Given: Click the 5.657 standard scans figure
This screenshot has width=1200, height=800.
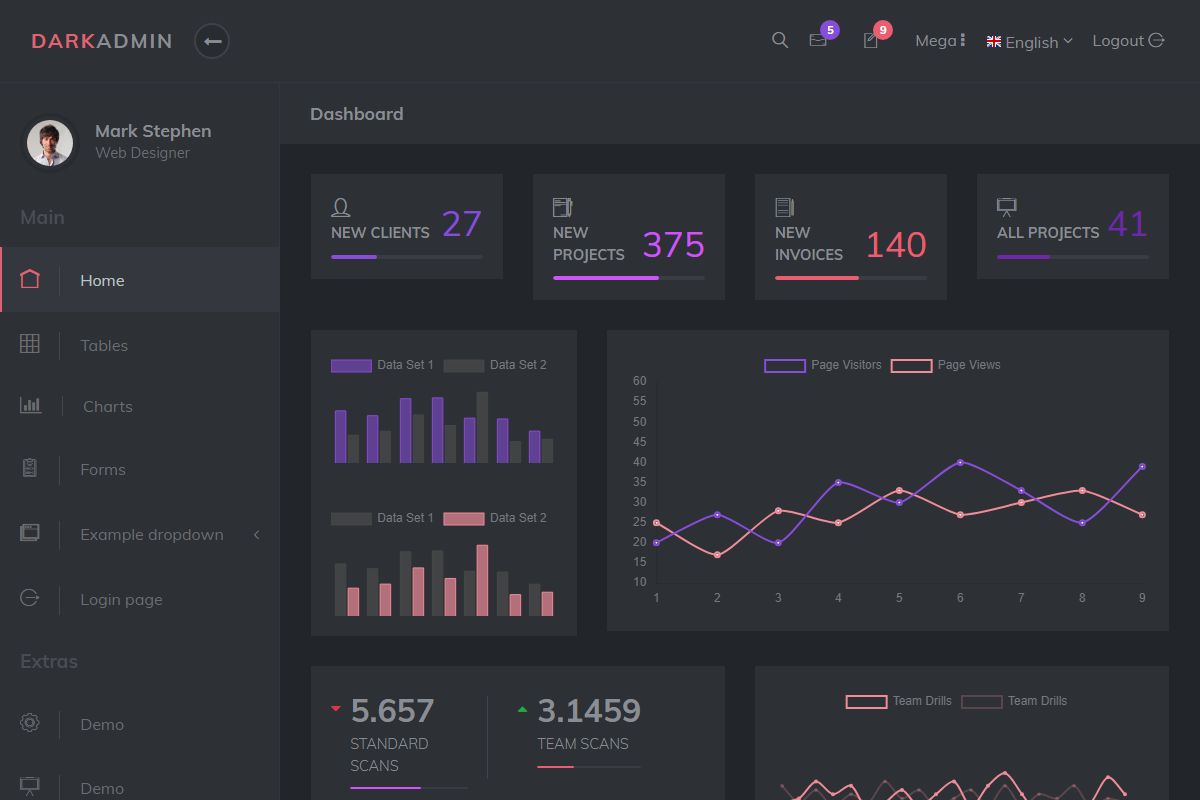Looking at the screenshot, I should pos(392,711).
